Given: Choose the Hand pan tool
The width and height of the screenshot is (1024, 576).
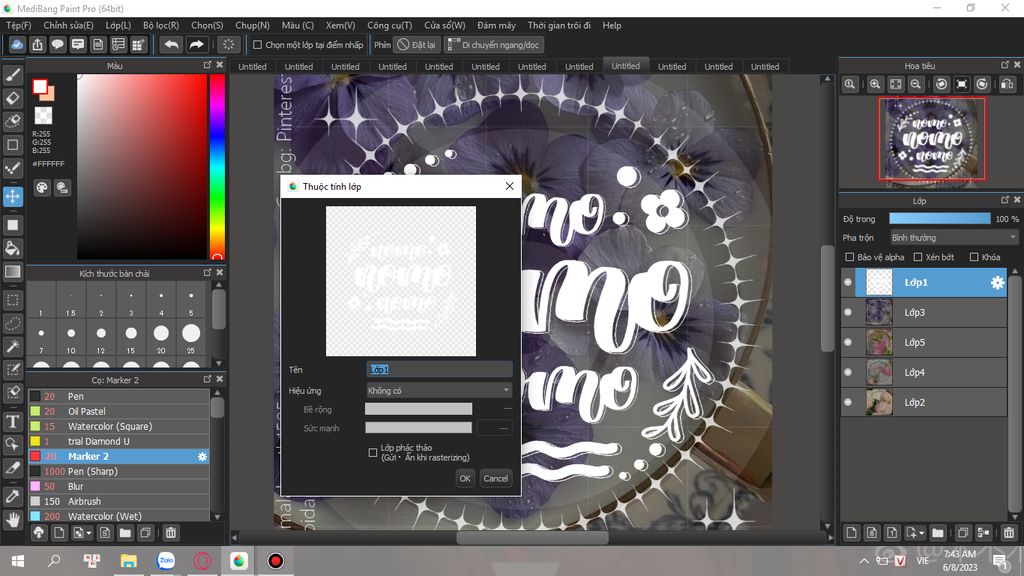Looking at the screenshot, I should click(13, 519).
